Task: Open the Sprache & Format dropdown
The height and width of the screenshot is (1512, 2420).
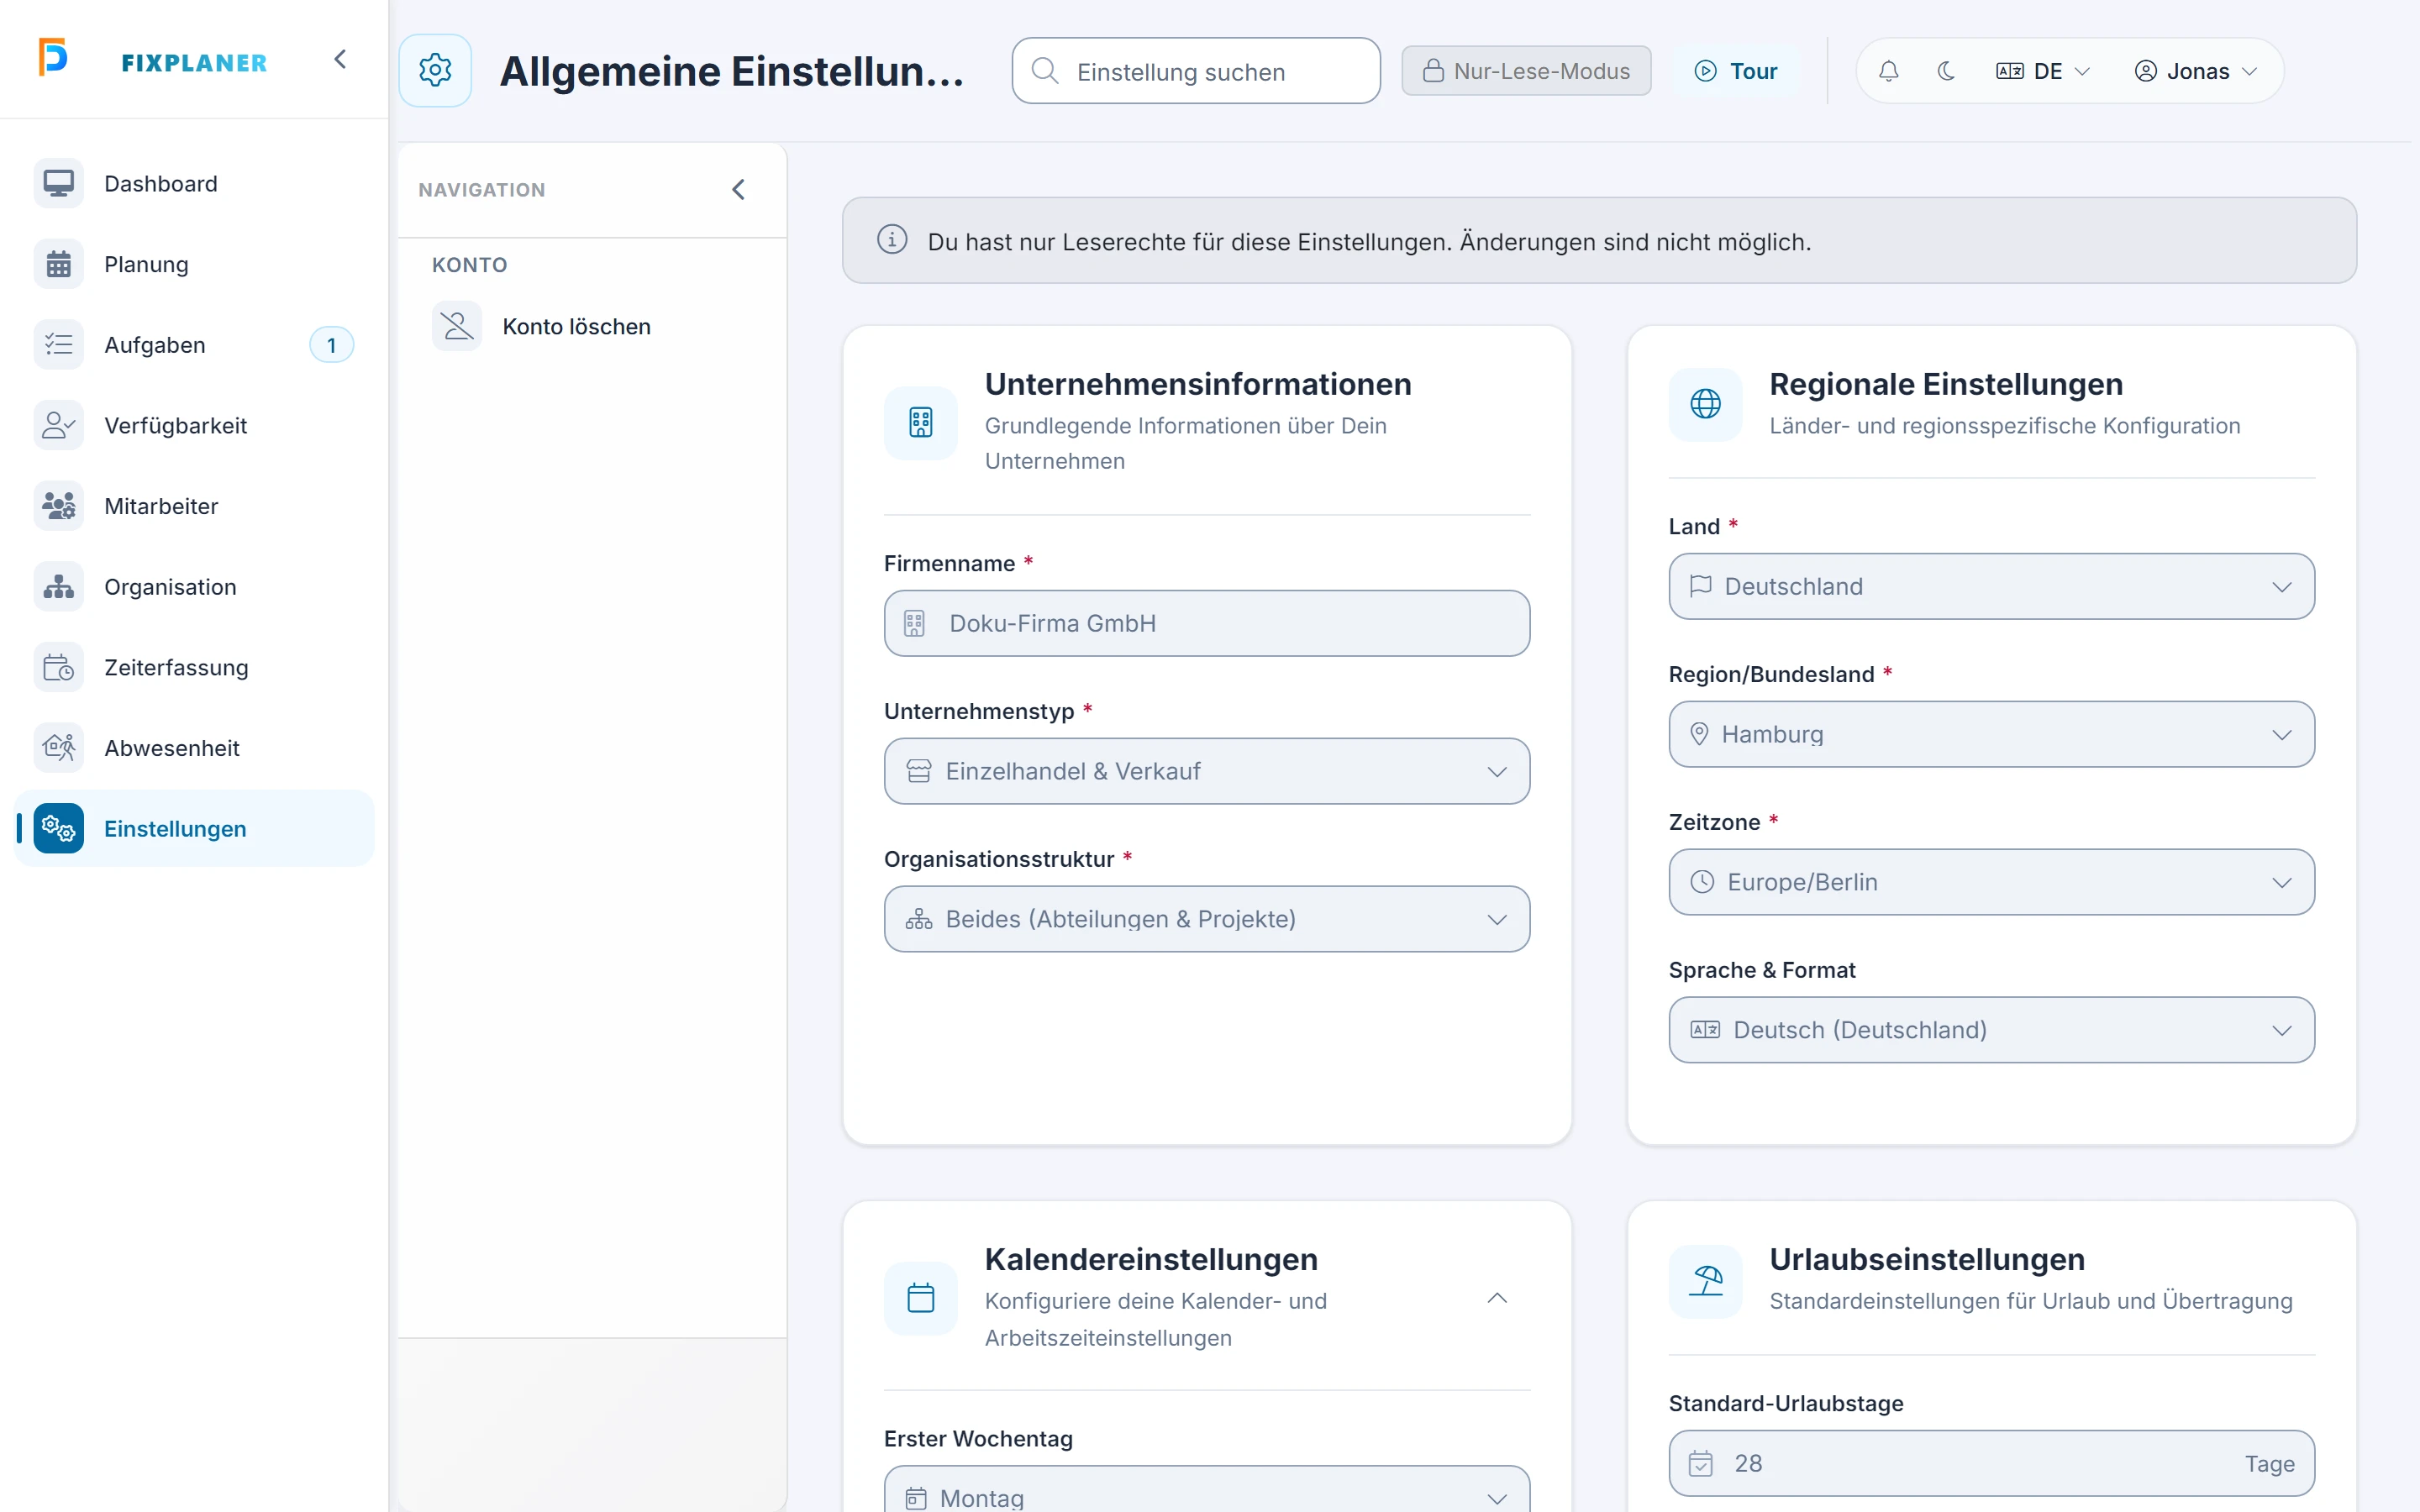Action: (x=1991, y=1030)
